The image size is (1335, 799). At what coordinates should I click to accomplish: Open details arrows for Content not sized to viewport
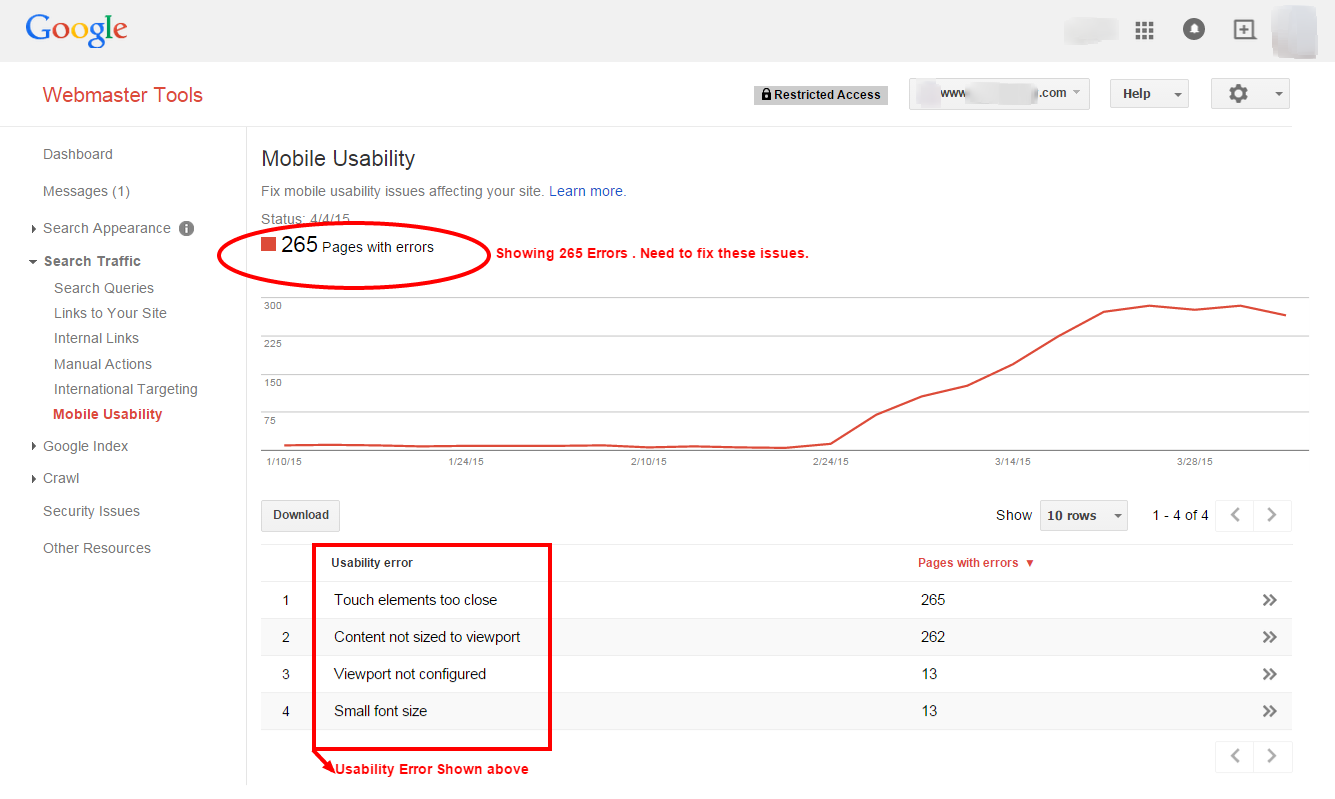[1270, 637]
